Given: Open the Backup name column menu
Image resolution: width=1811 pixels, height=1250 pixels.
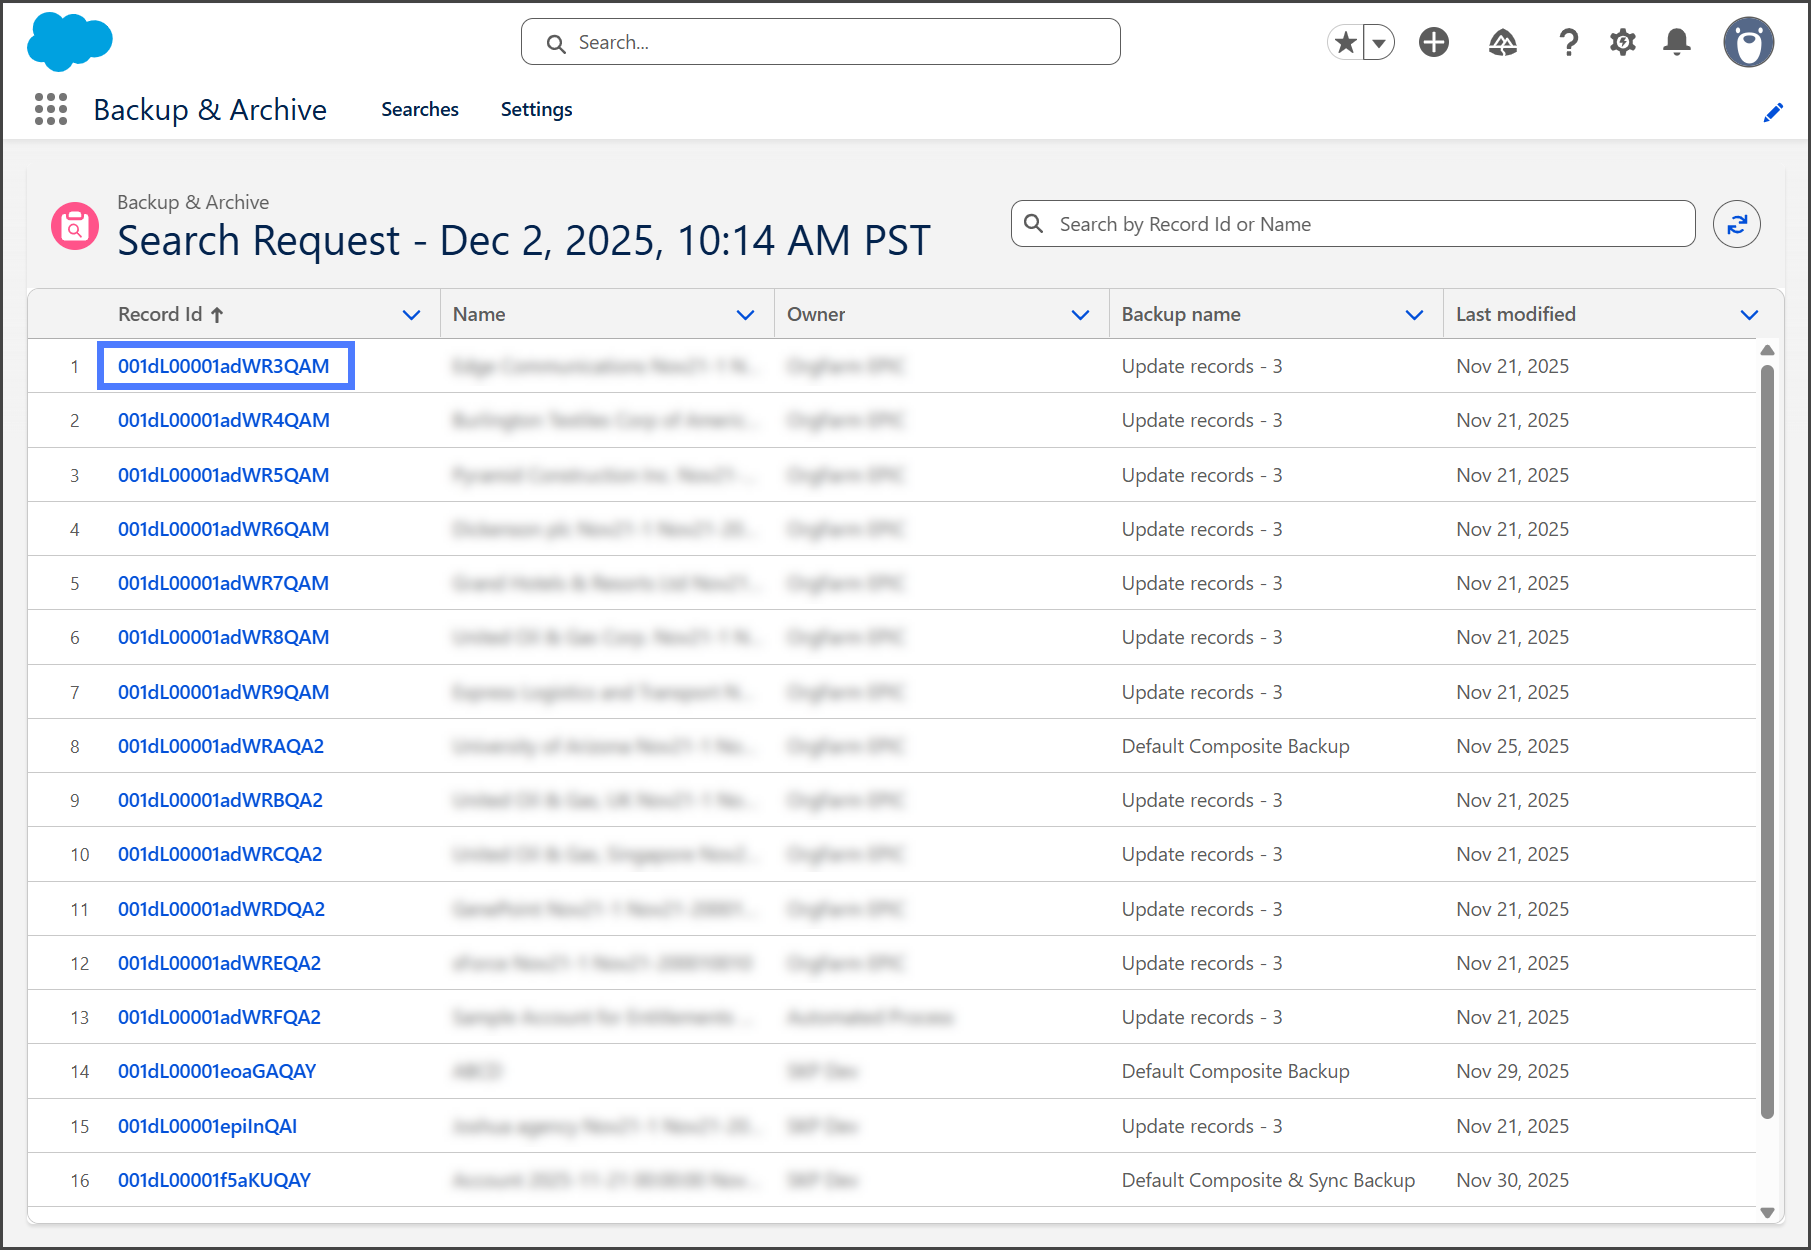Looking at the screenshot, I should (x=1414, y=315).
